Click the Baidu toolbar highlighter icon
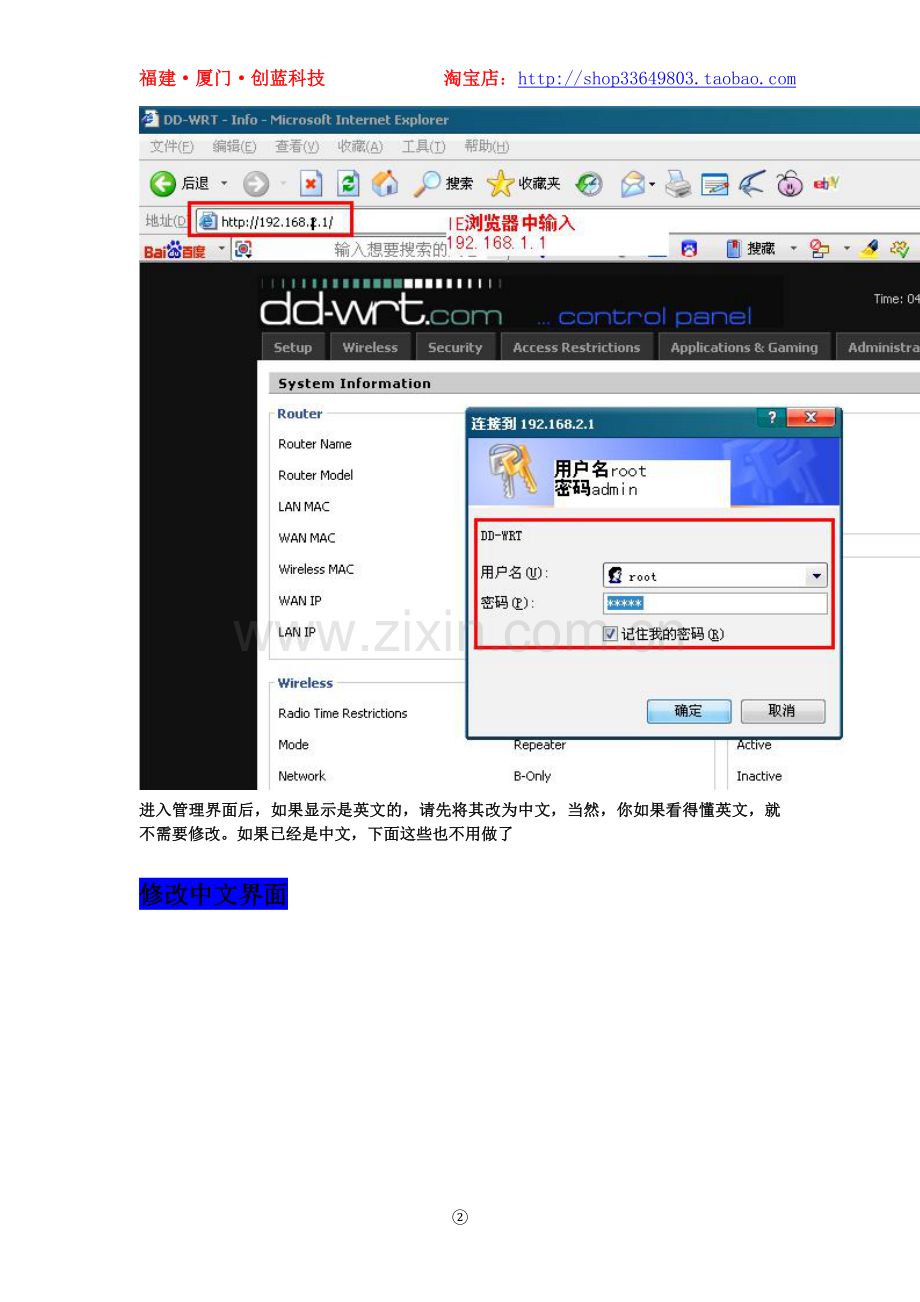Viewport: 920px width, 1302px height. (869, 249)
